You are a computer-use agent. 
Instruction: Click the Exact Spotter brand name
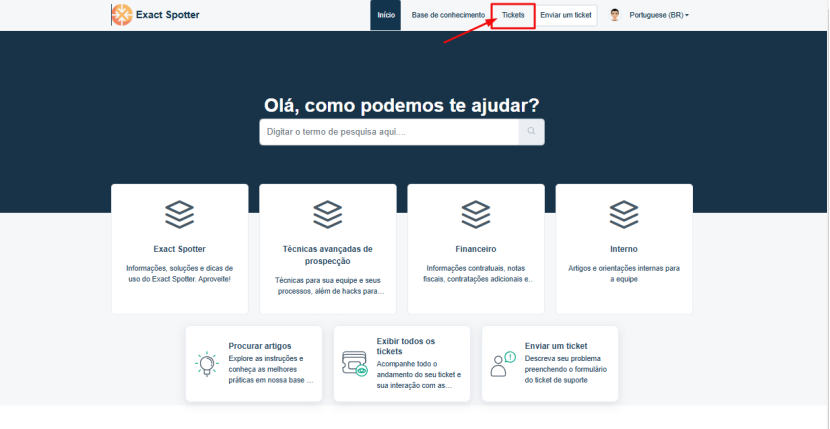click(x=168, y=15)
